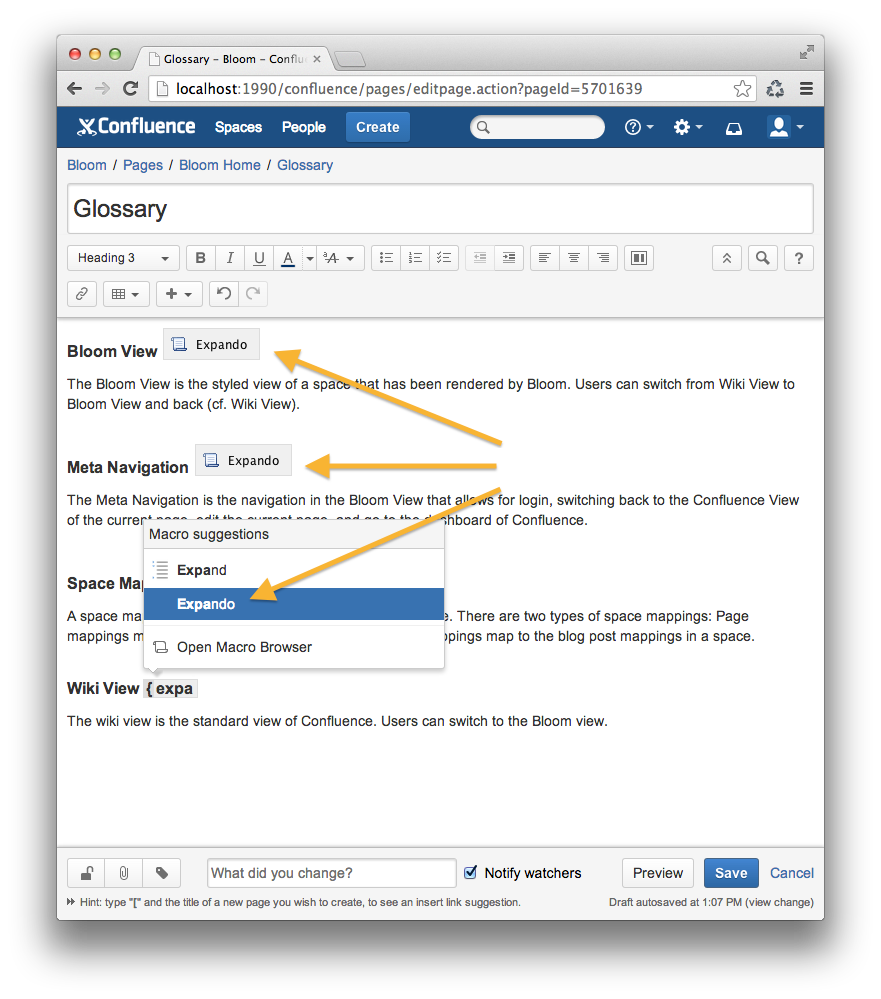
Task: Undo the last edit
Action: tap(224, 294)
